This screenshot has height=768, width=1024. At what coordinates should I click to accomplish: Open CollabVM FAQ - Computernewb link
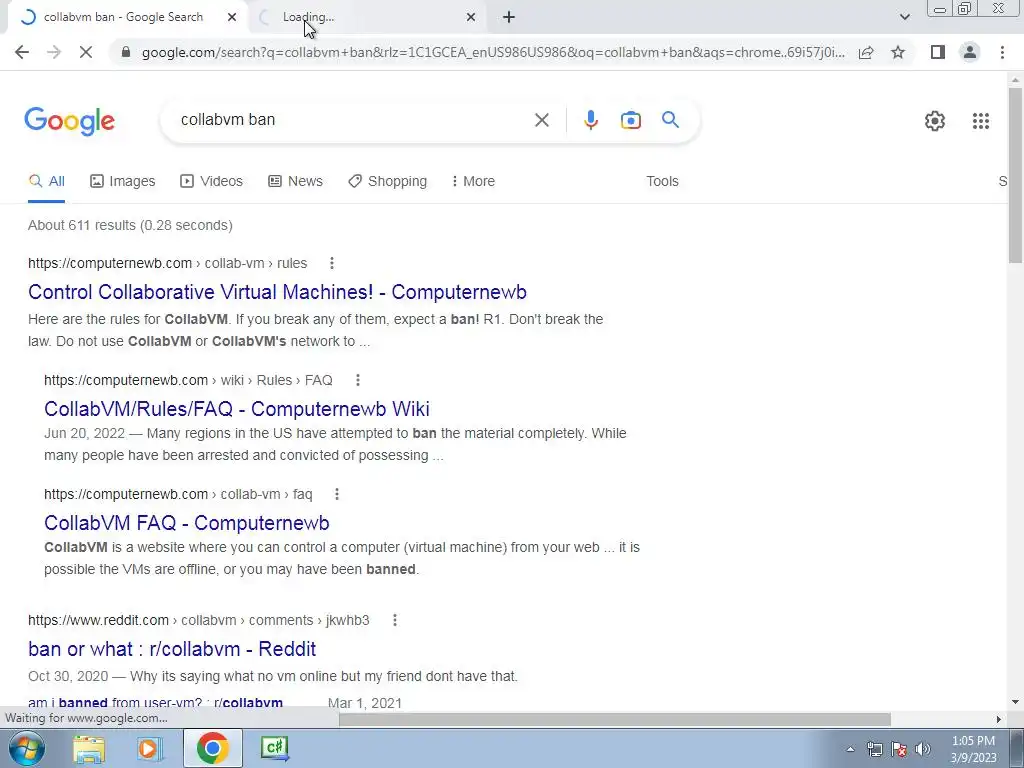187,523
